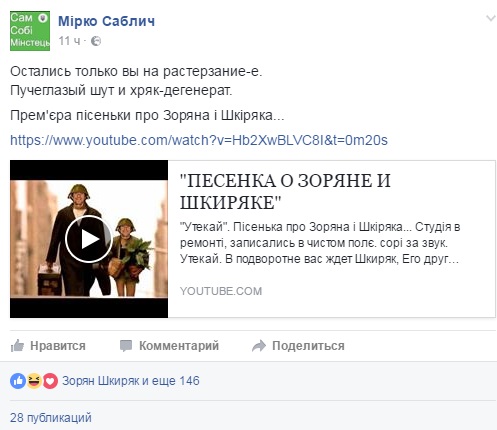Open the laughing haha reaction icon
The height and width of the screenshot is (430, 497).
coord(34,381)
